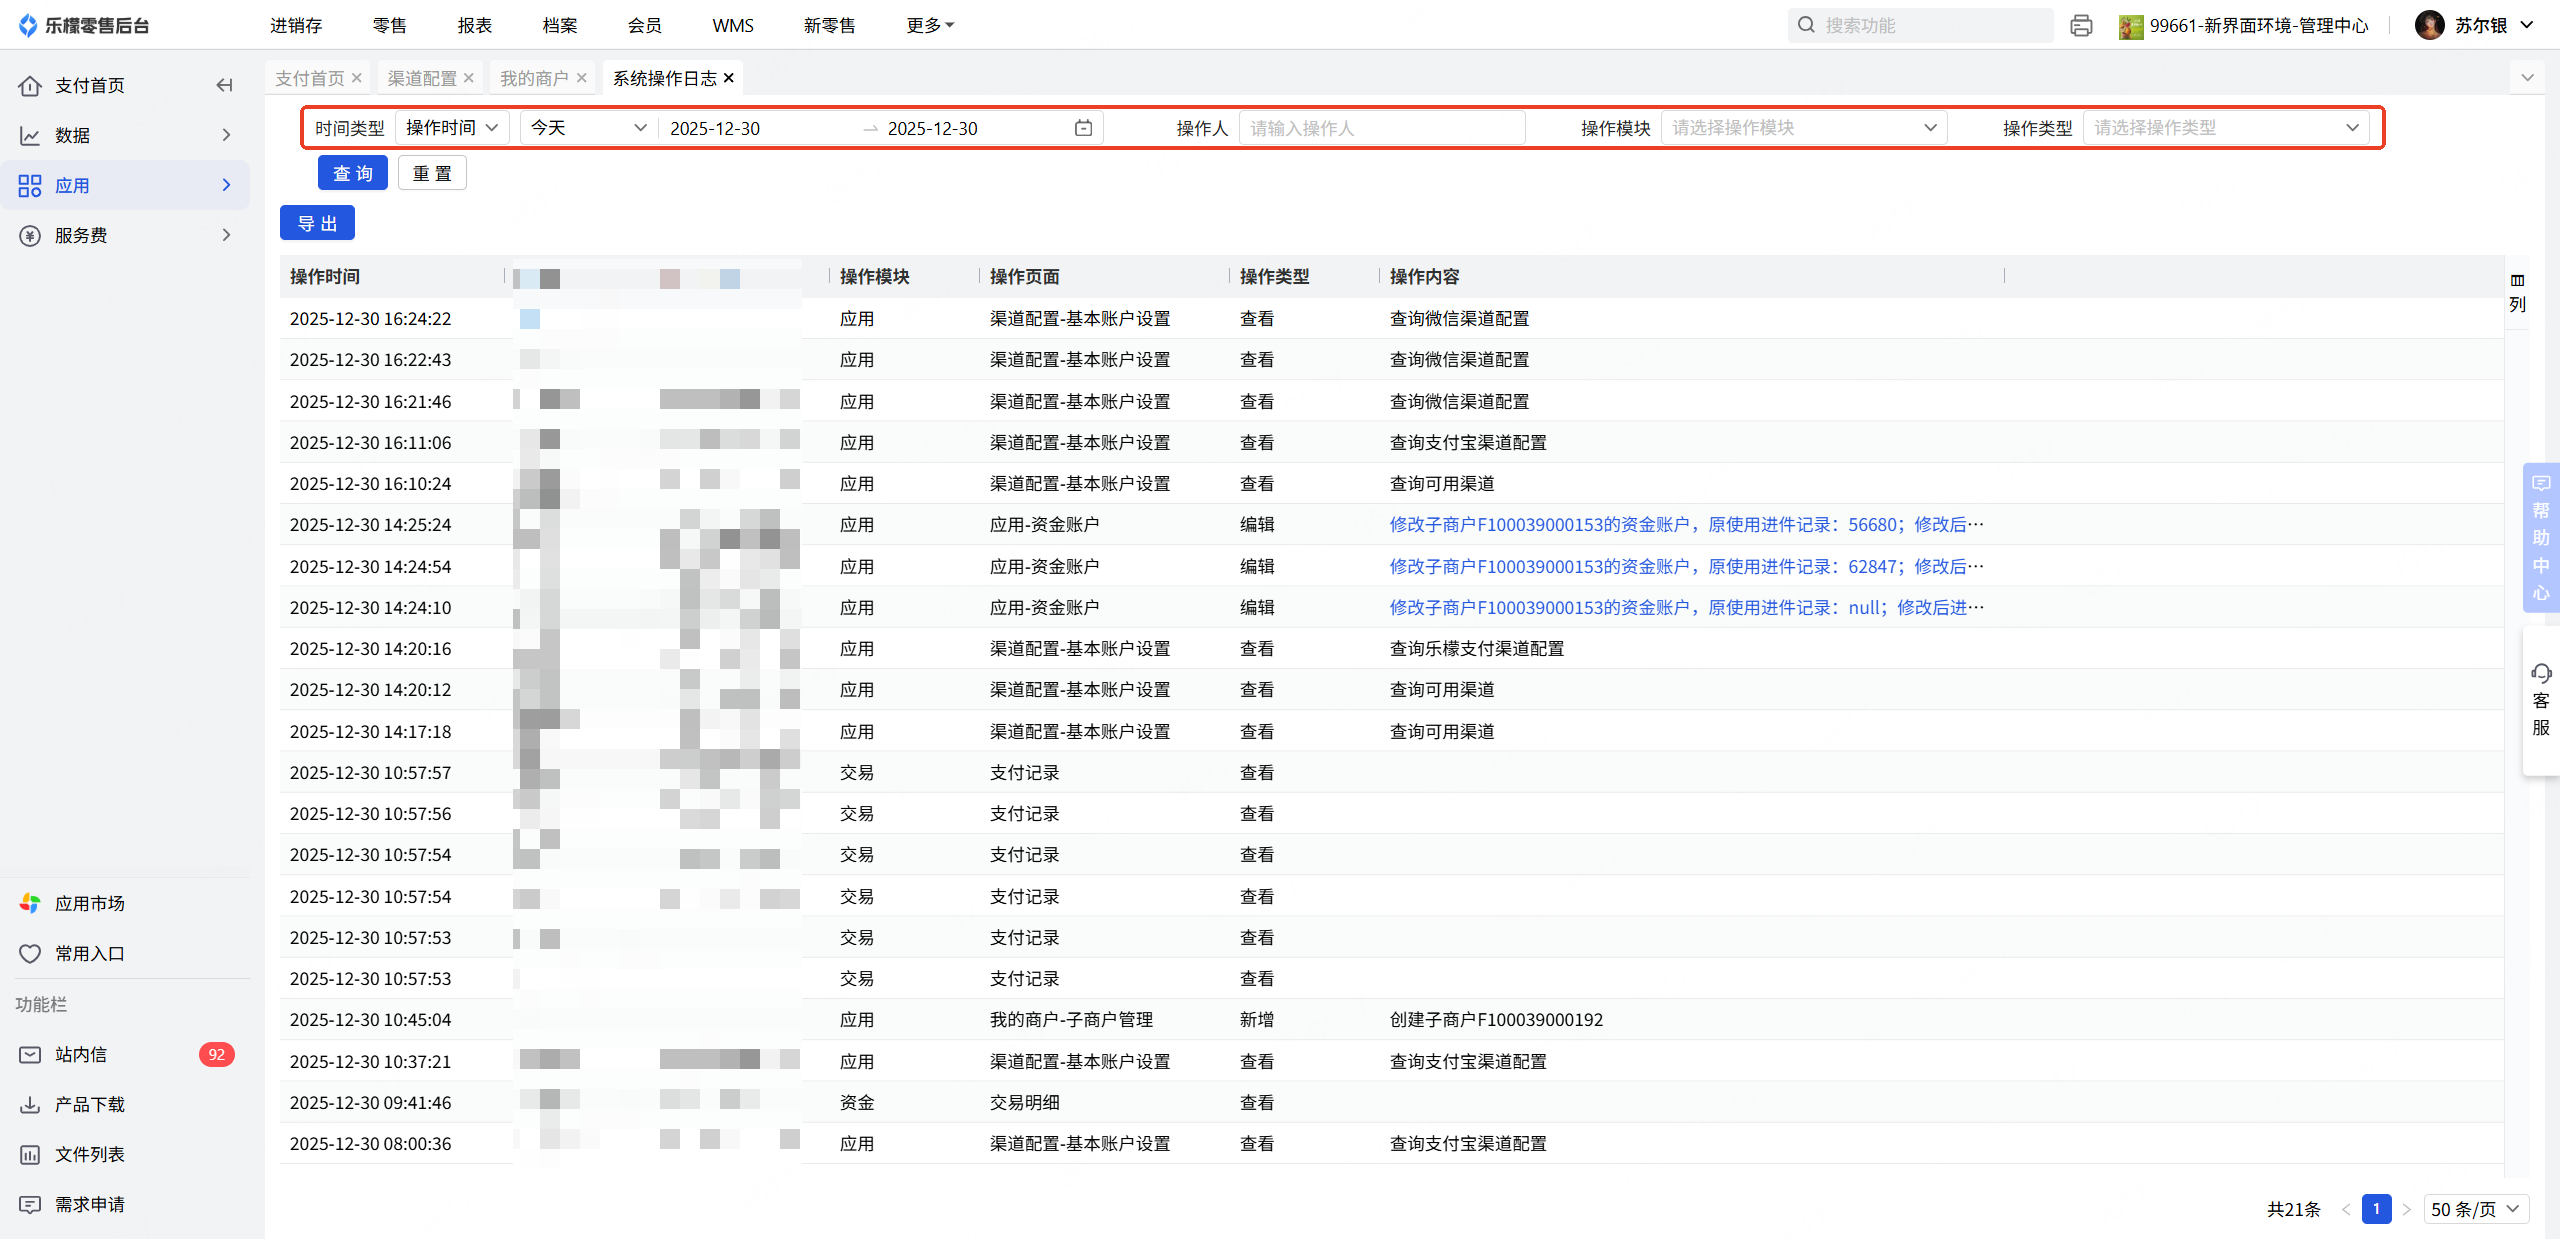Open the column settings icon labeled 列
The width and height of the screenshot is (2560, 1239).
coord(2517,292)
